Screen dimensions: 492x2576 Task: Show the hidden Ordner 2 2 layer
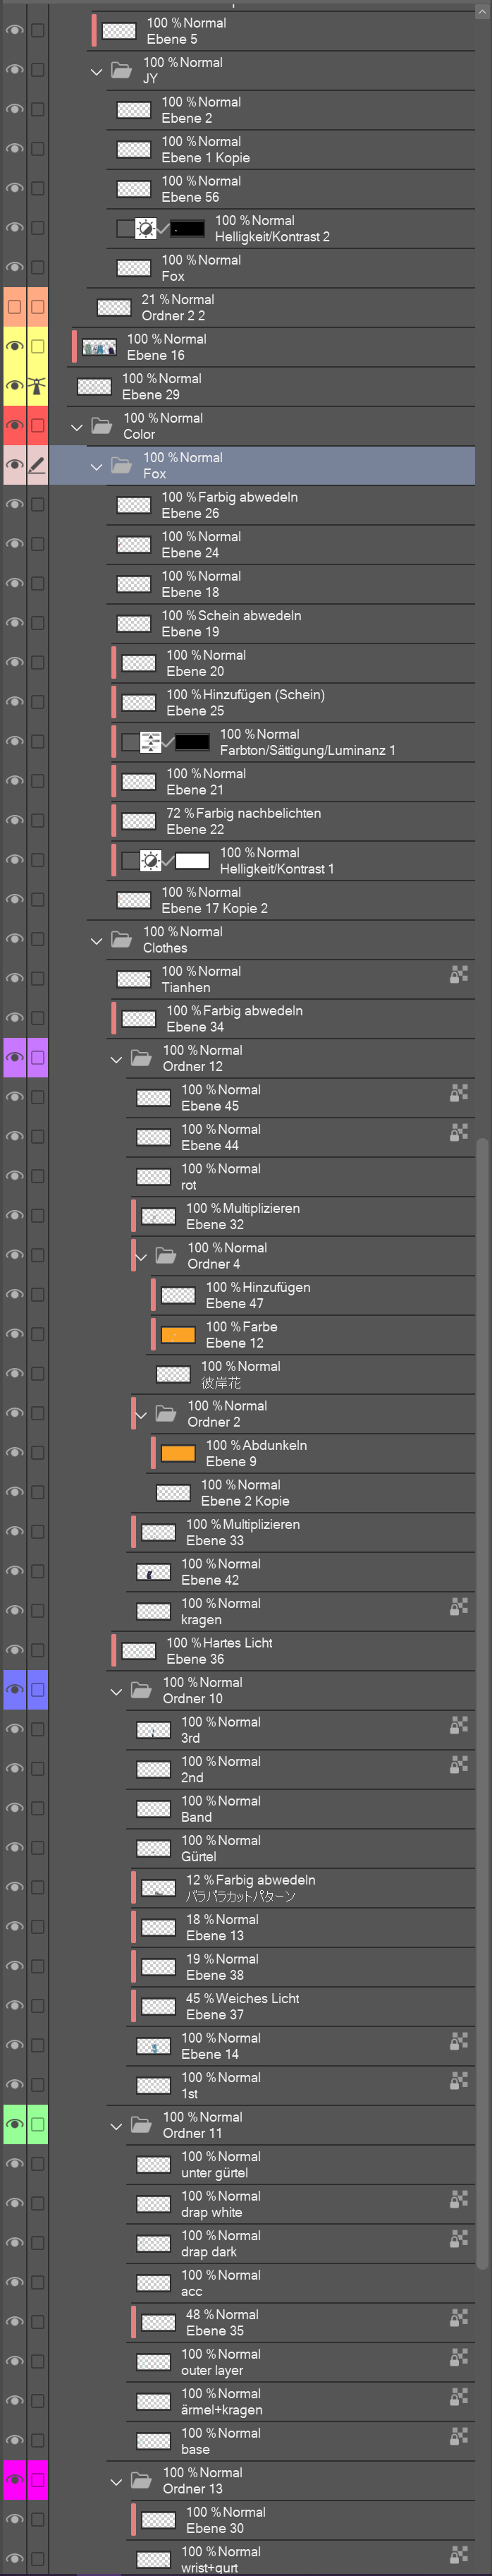[x=14, y=307]
